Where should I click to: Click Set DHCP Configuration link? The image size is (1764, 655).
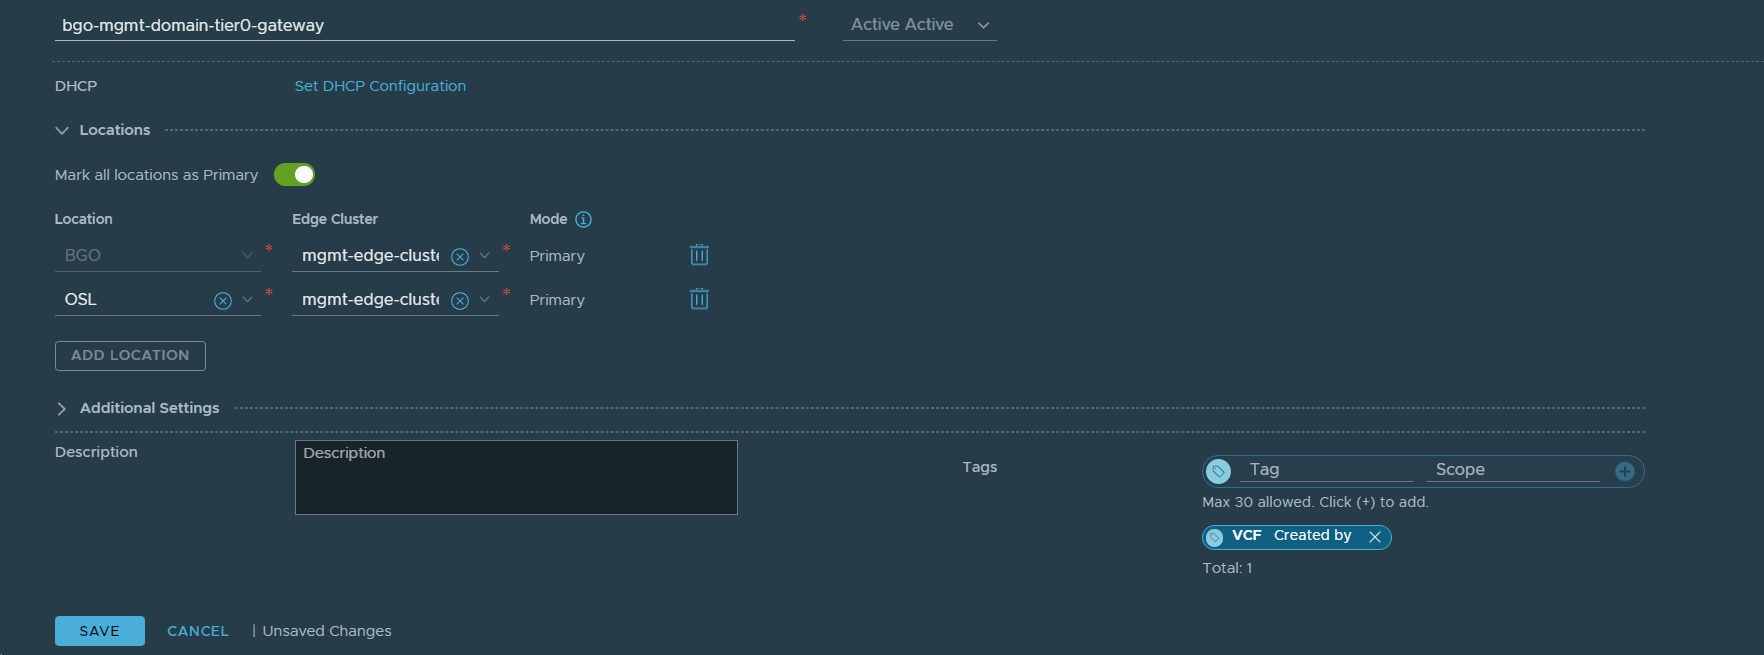(380, 86)
